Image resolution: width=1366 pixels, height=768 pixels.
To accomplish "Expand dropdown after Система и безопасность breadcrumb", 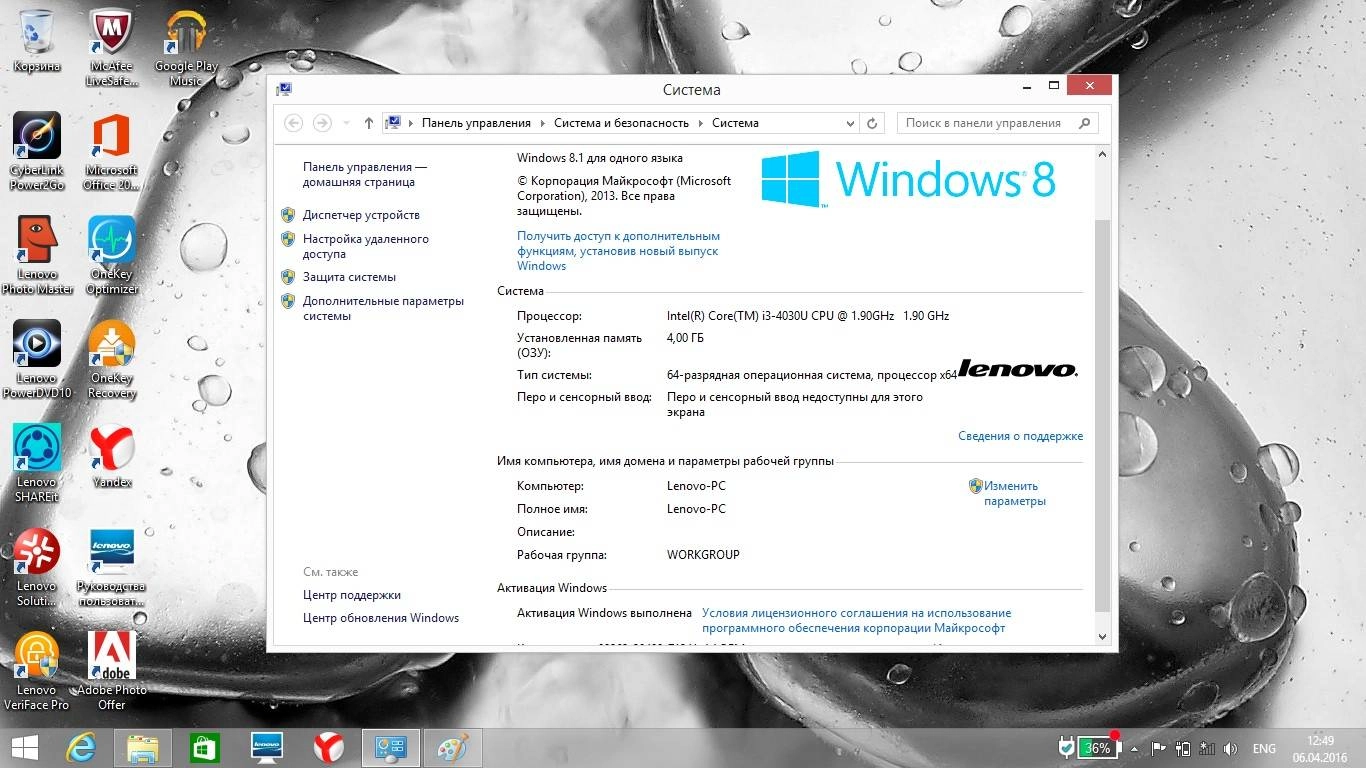I will (701, 123).
